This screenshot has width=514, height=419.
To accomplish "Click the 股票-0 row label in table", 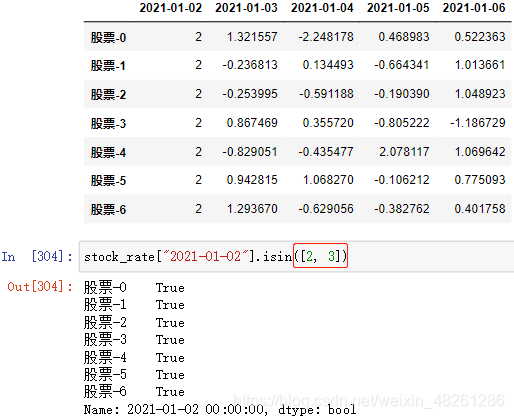I will click(x=108, y=37).
